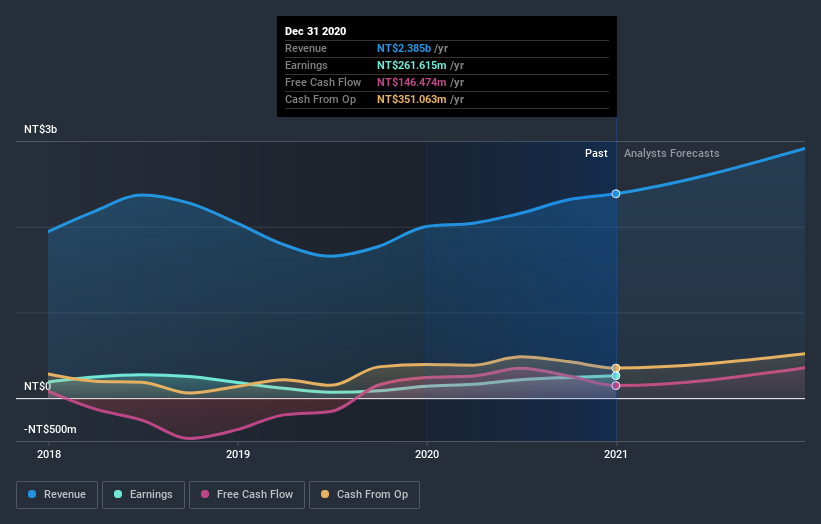Toggle the Free Cash Flow legend button
The image size is (821, 524).
247,495
